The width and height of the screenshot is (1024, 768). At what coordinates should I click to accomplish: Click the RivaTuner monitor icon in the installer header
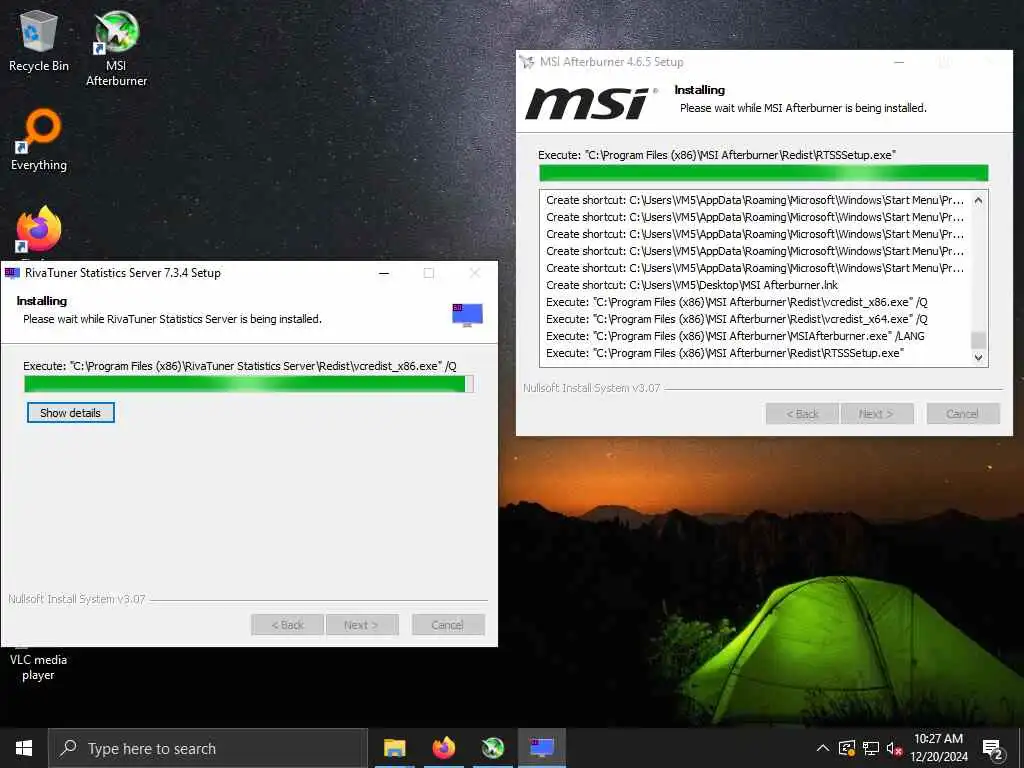pyautogui.click(x=467, y=315)
